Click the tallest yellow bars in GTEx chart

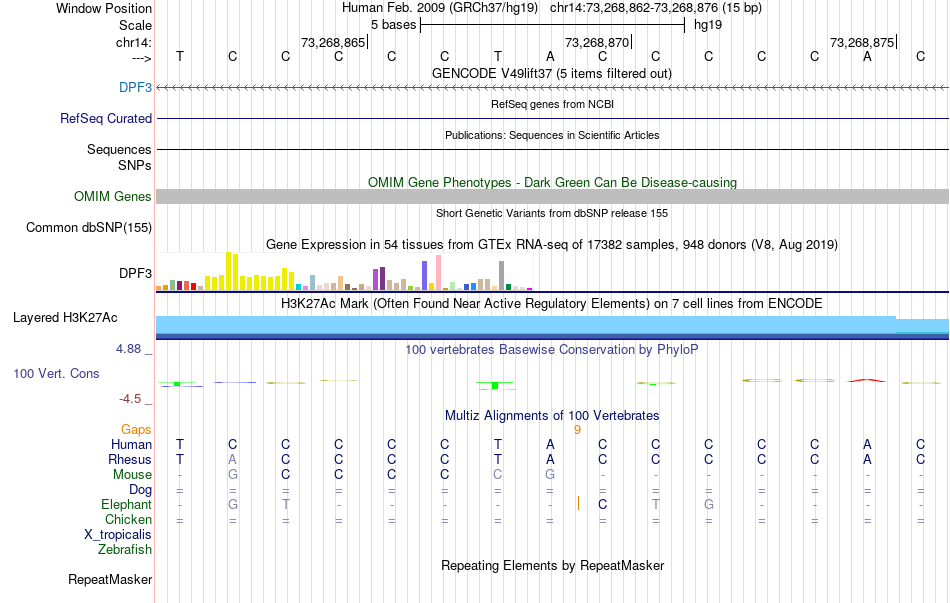click(x=231, y=271)
